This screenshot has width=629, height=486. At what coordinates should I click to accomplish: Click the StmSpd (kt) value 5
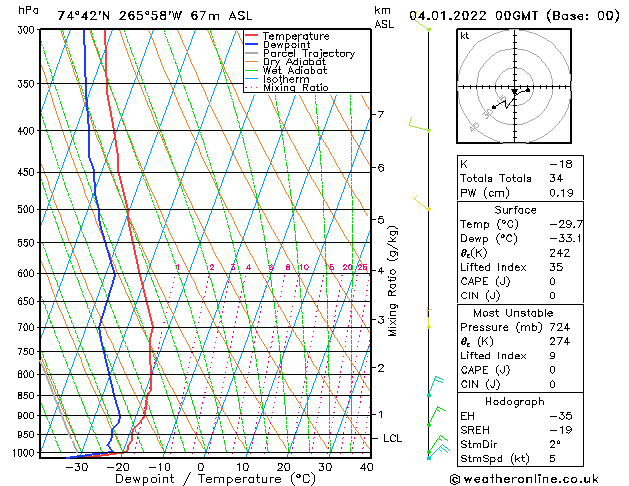tap(553, 459)
